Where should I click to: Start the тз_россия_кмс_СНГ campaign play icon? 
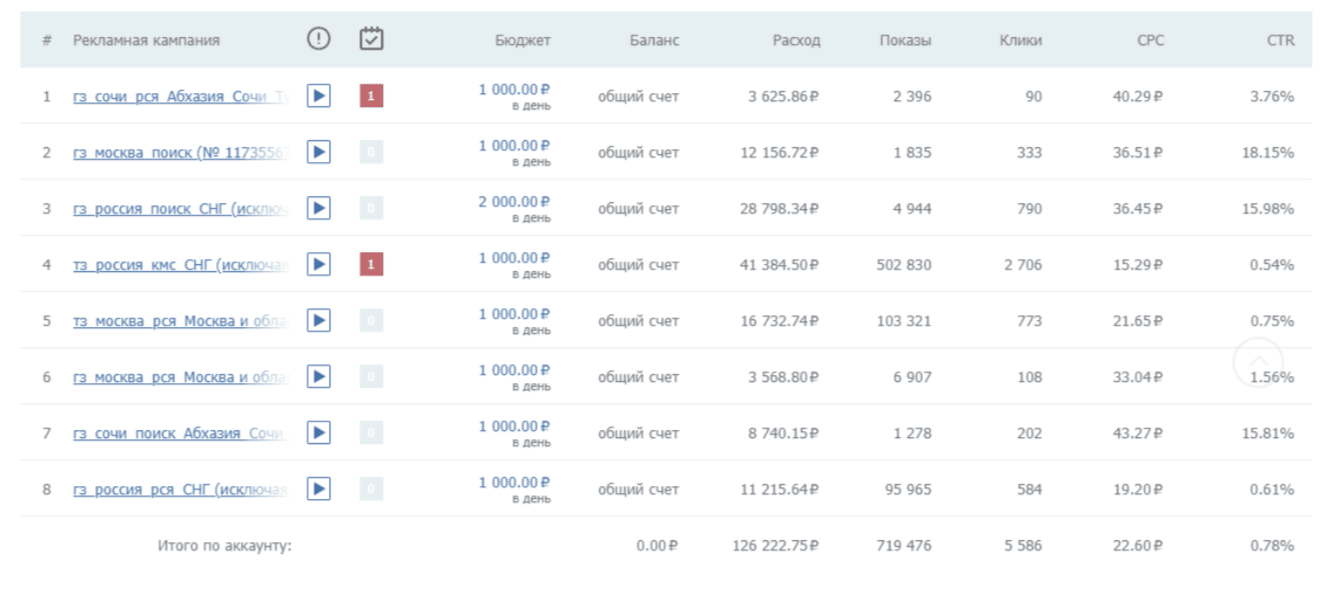[318, 264]
